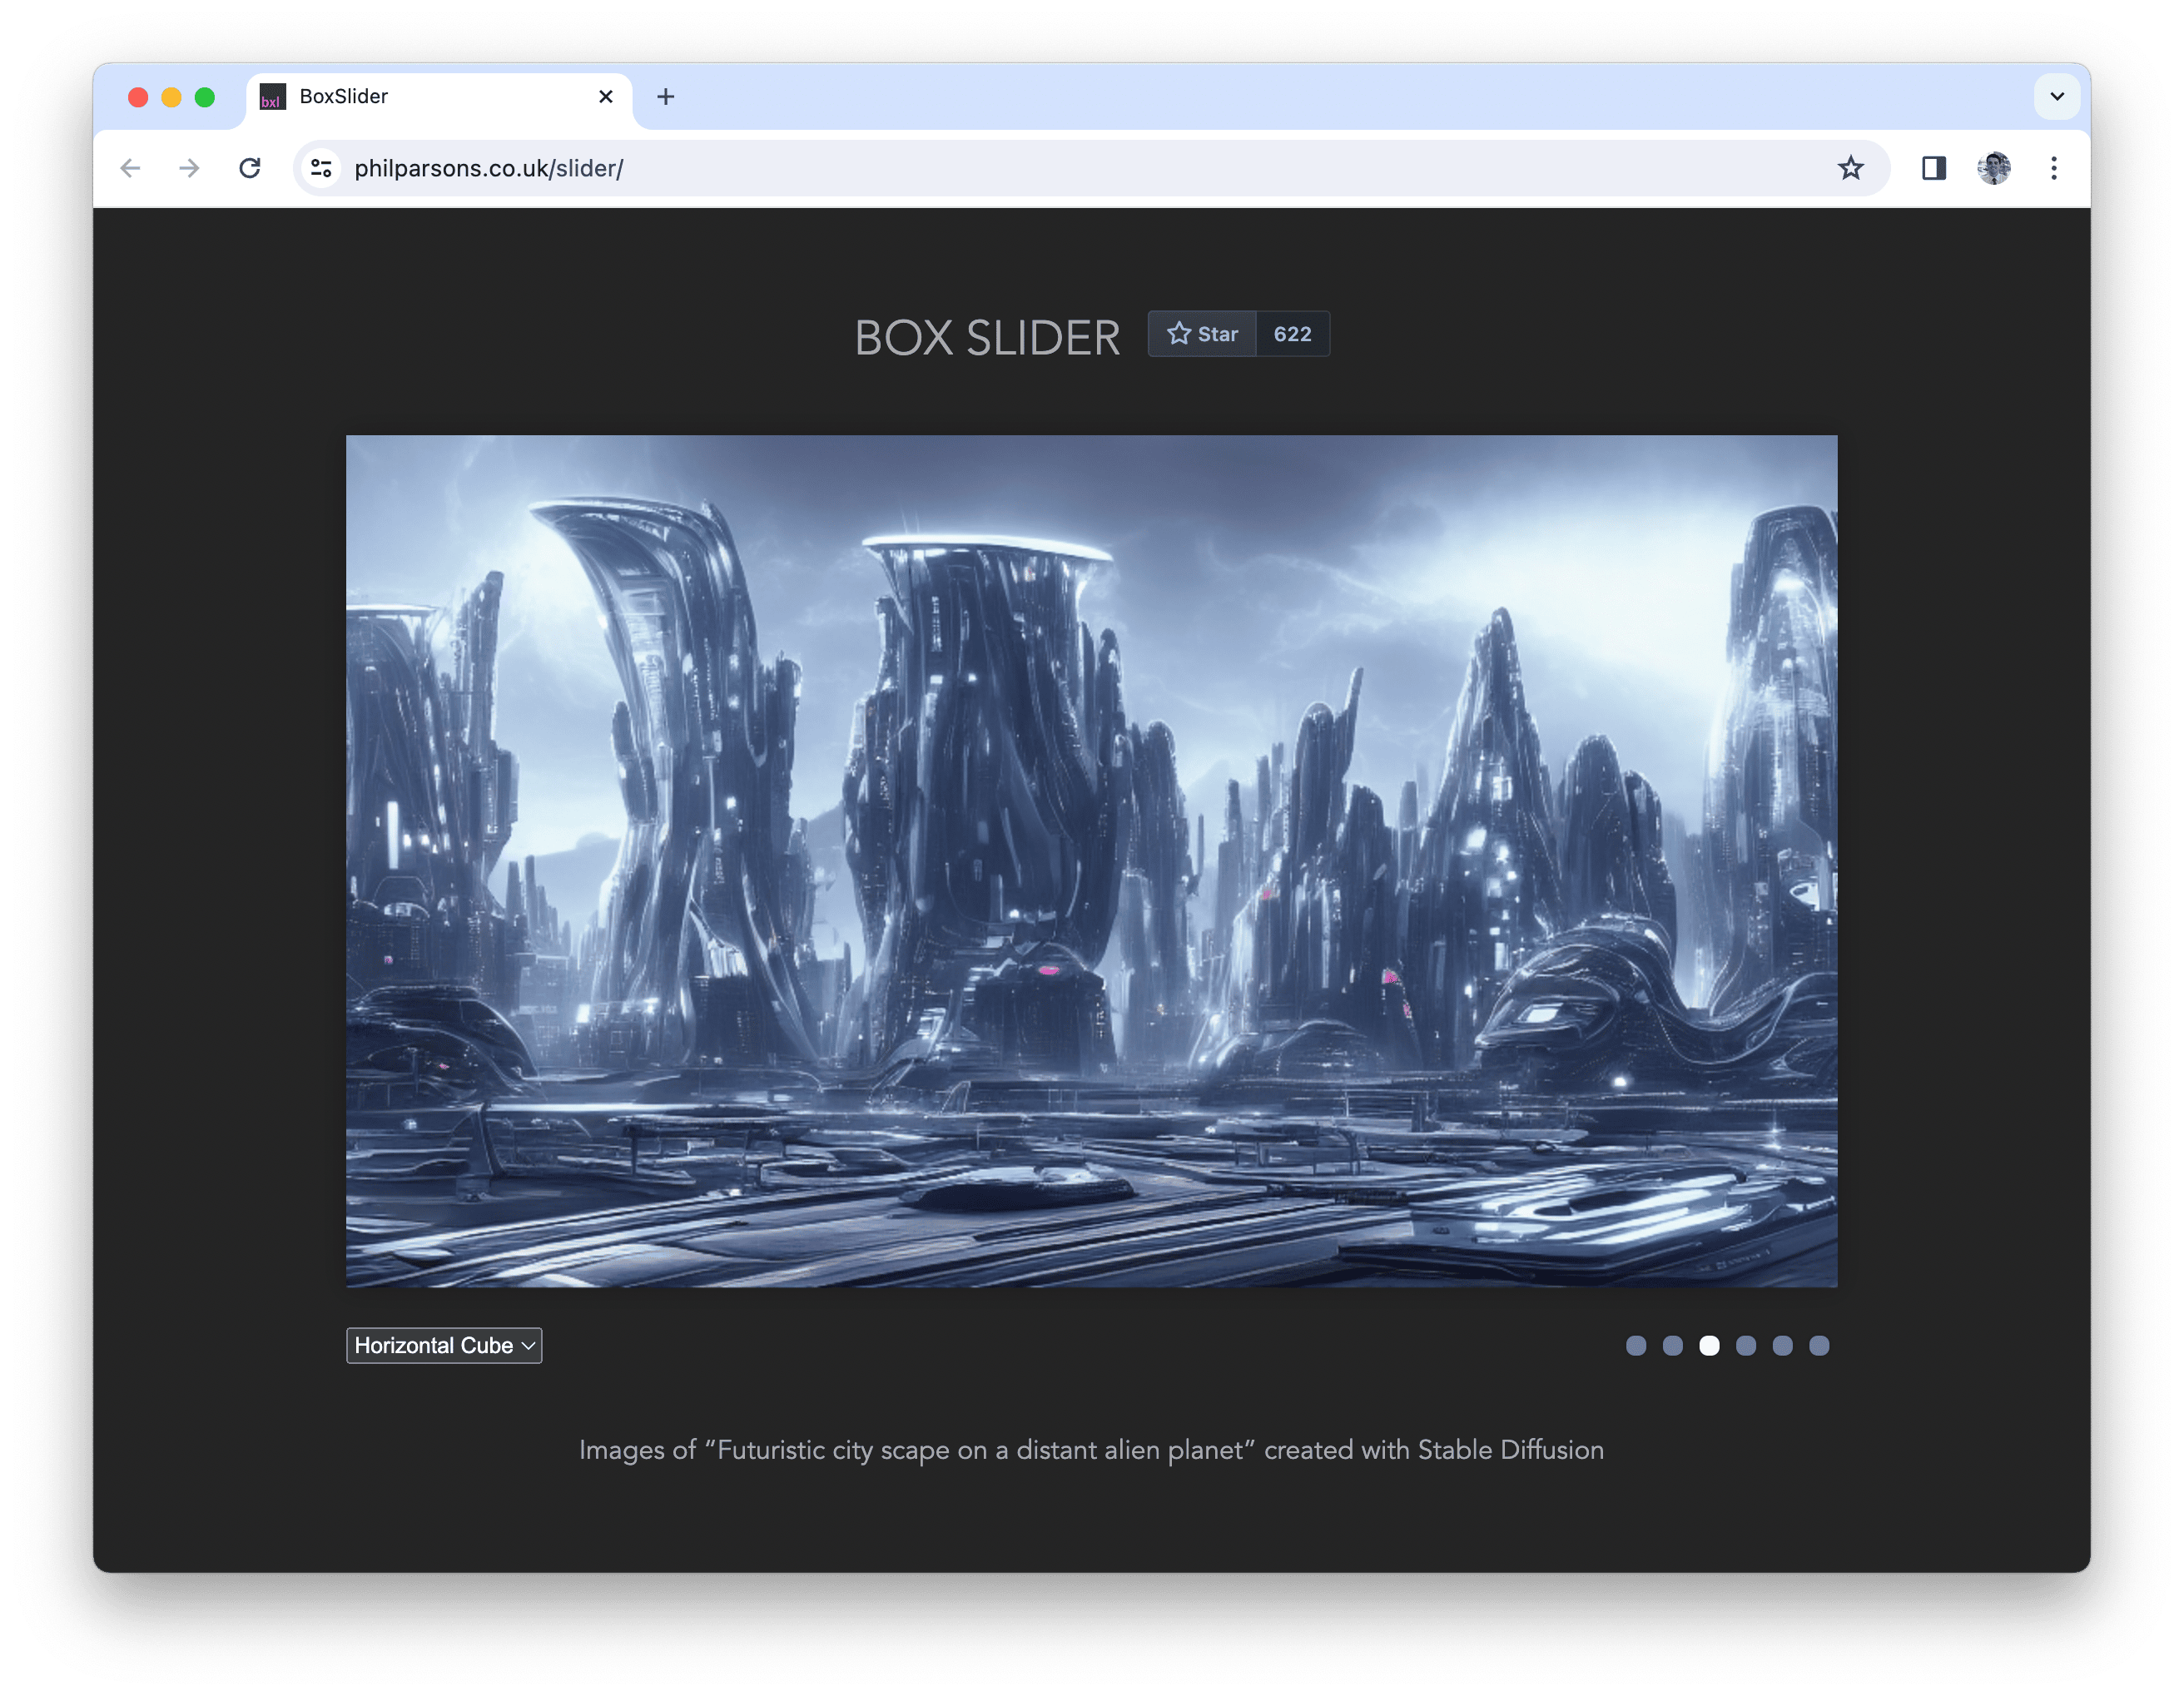Open the Horizontal Cube effect dropdown

[x=444, y=1346]
